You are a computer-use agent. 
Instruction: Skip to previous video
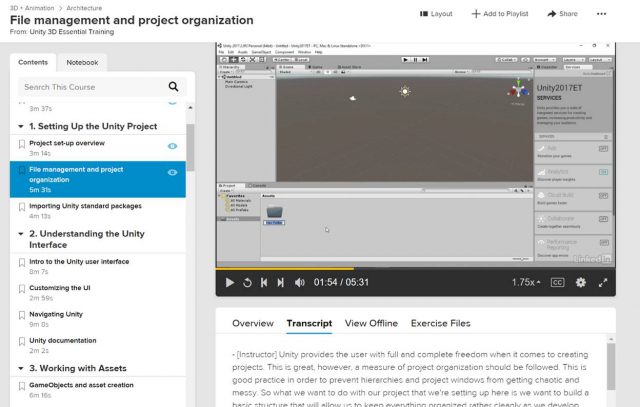pyautogui.click(x=264, y=282)
